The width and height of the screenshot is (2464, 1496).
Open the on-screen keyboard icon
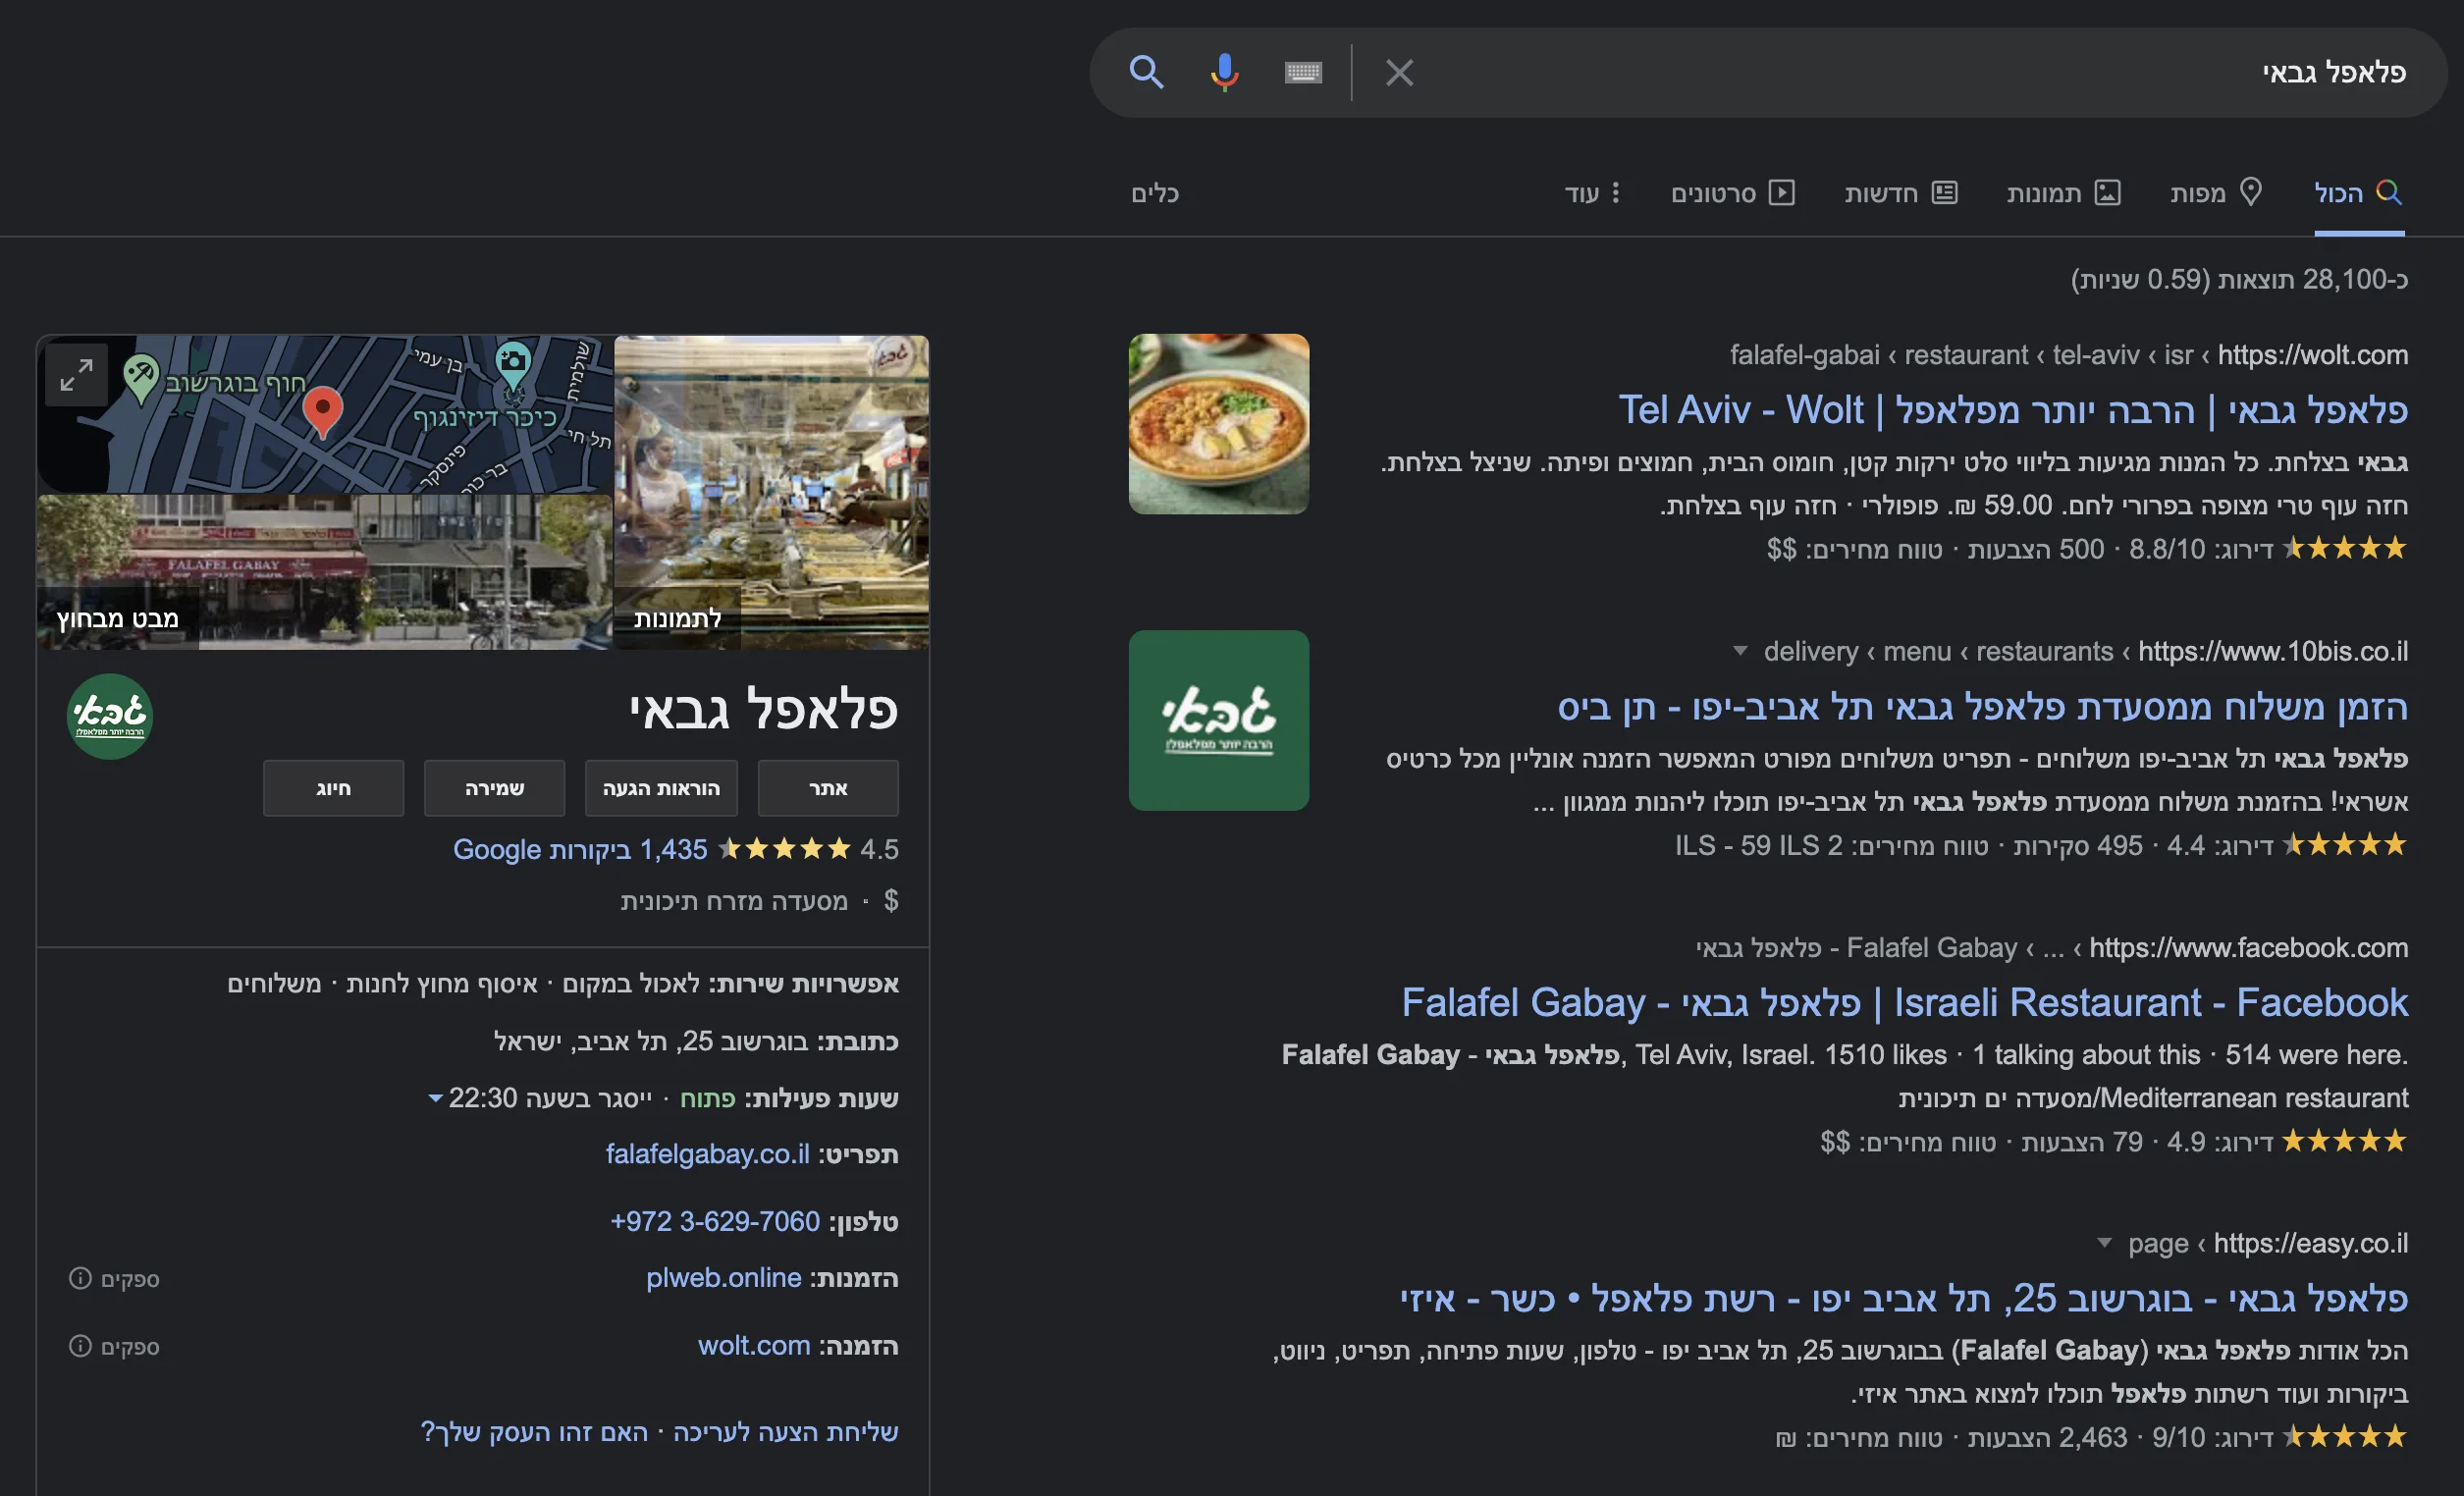[1303, 72]
